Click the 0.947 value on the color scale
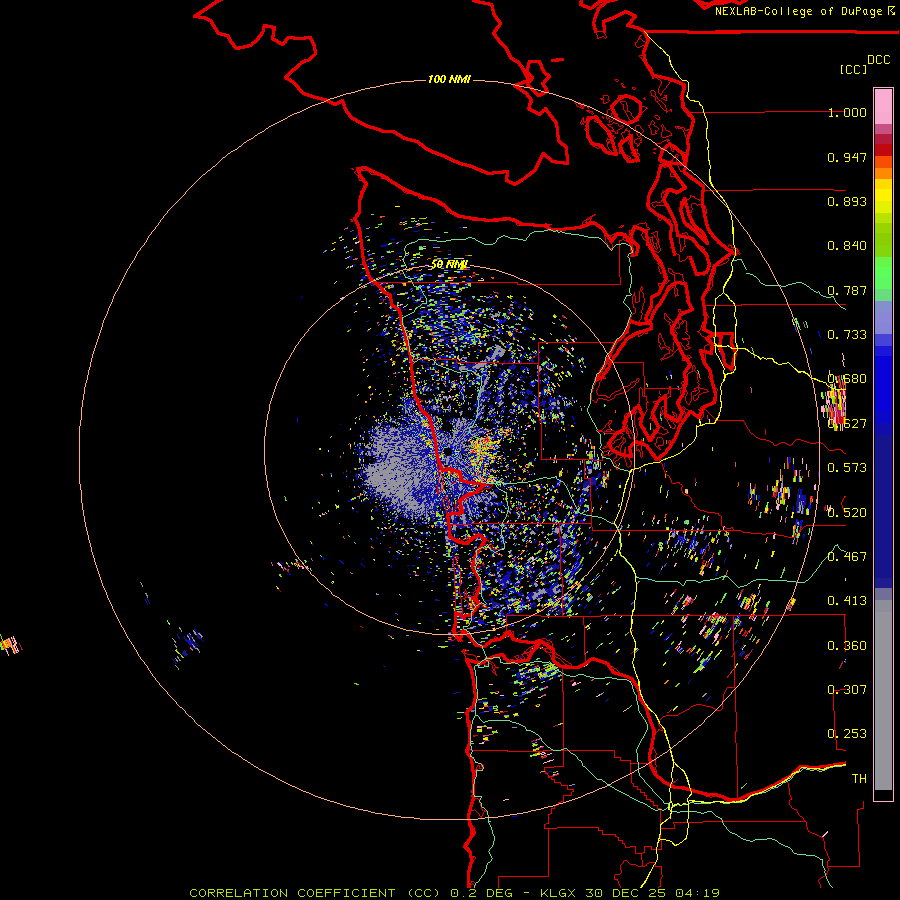 pos(847,157)
